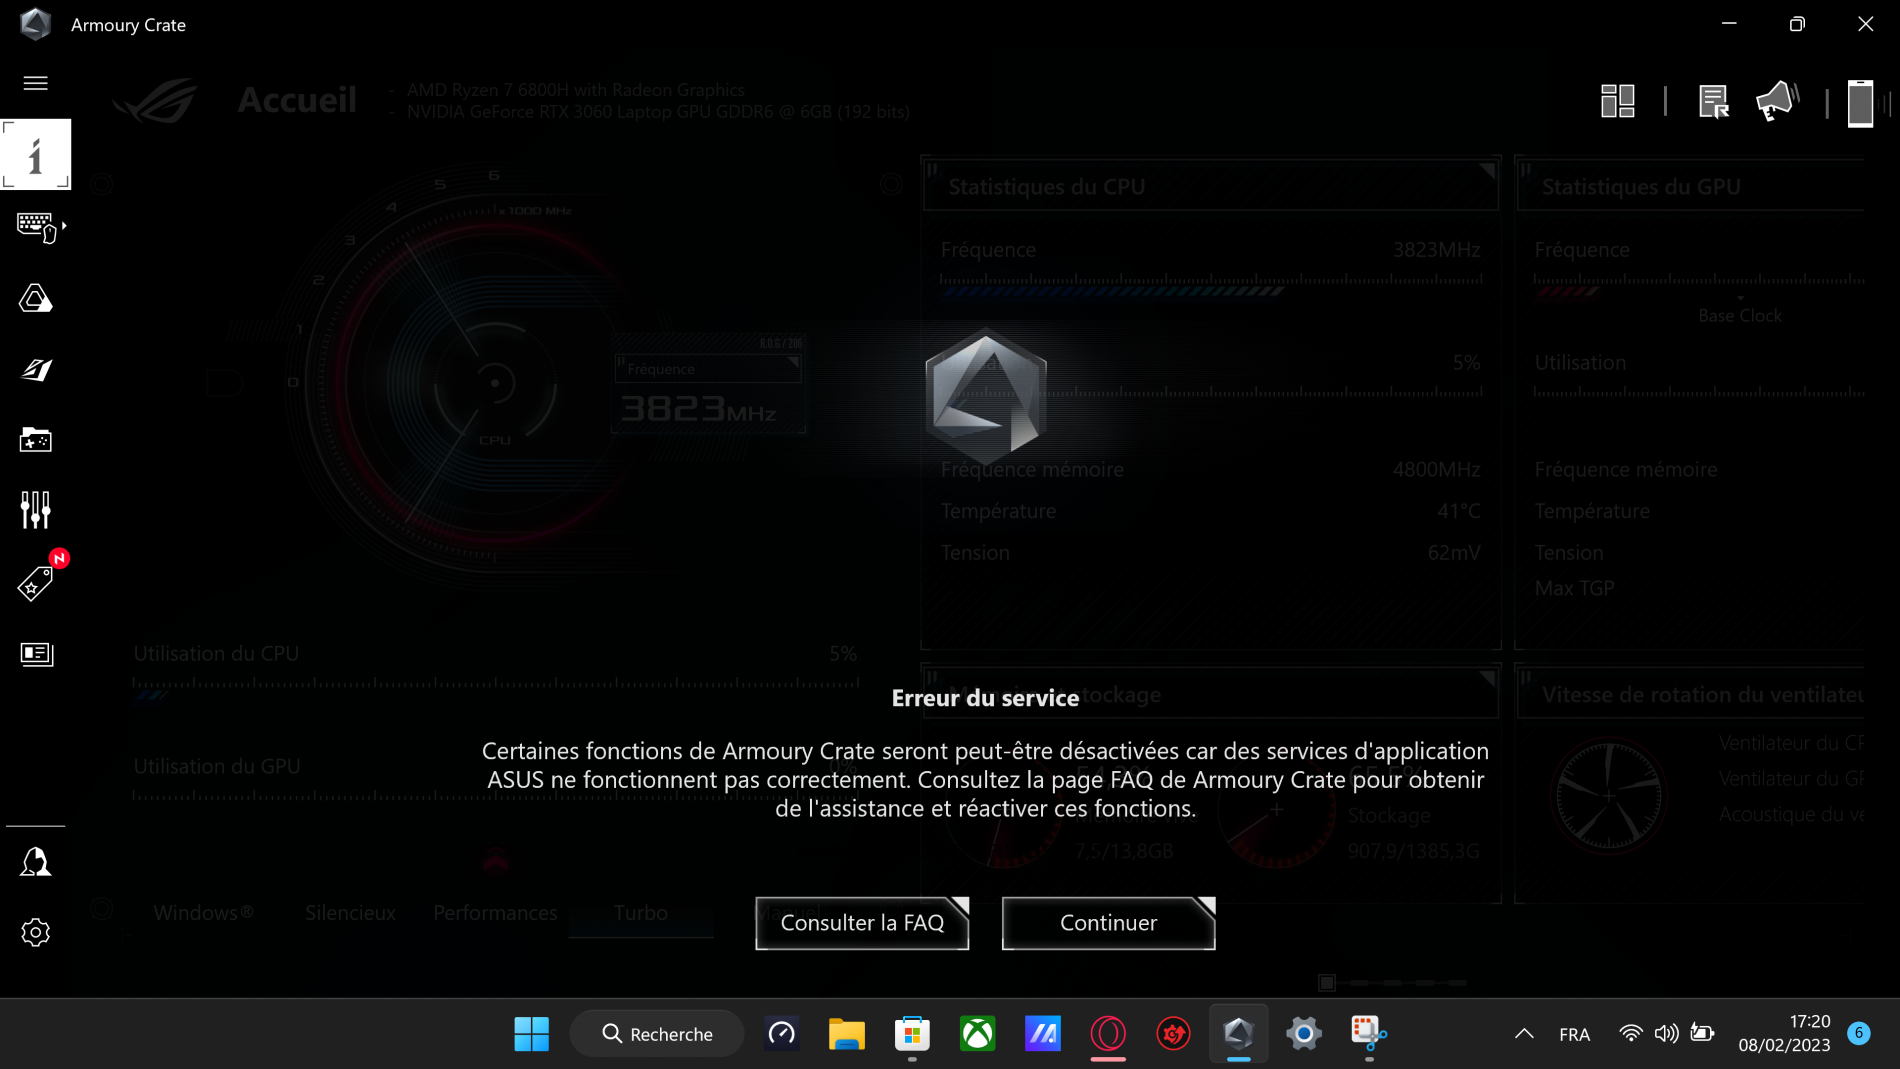This screenshot has height=1069, width=1900.
Task: Select the Silencieux operating mode
Action: tap(350, 913)
